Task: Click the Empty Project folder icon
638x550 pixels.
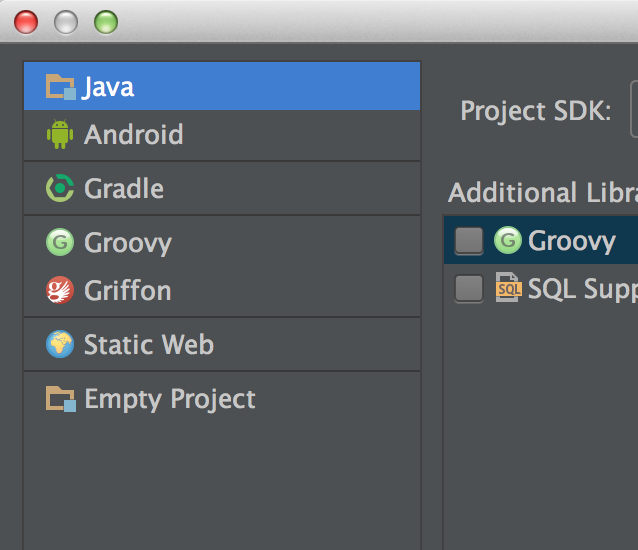Action: pos(60,399)
